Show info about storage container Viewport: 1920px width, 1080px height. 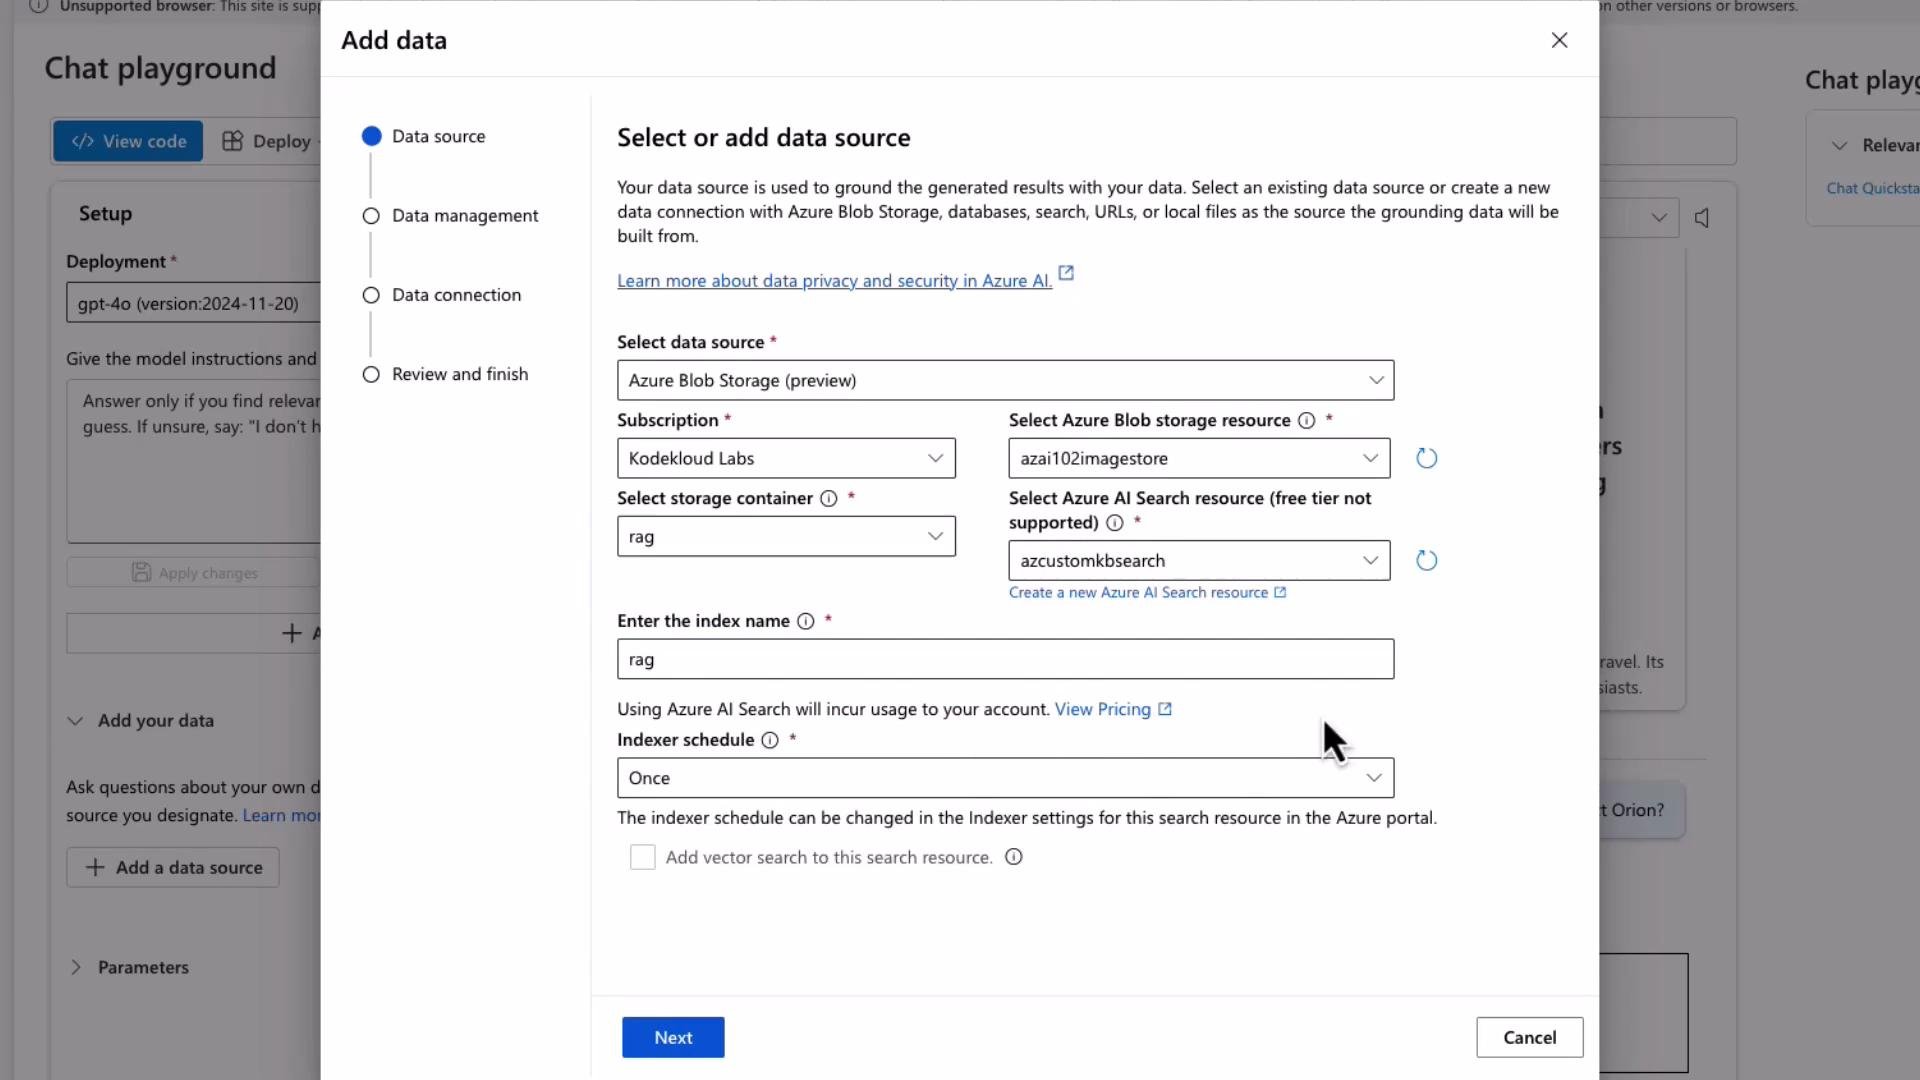point(828,499)
